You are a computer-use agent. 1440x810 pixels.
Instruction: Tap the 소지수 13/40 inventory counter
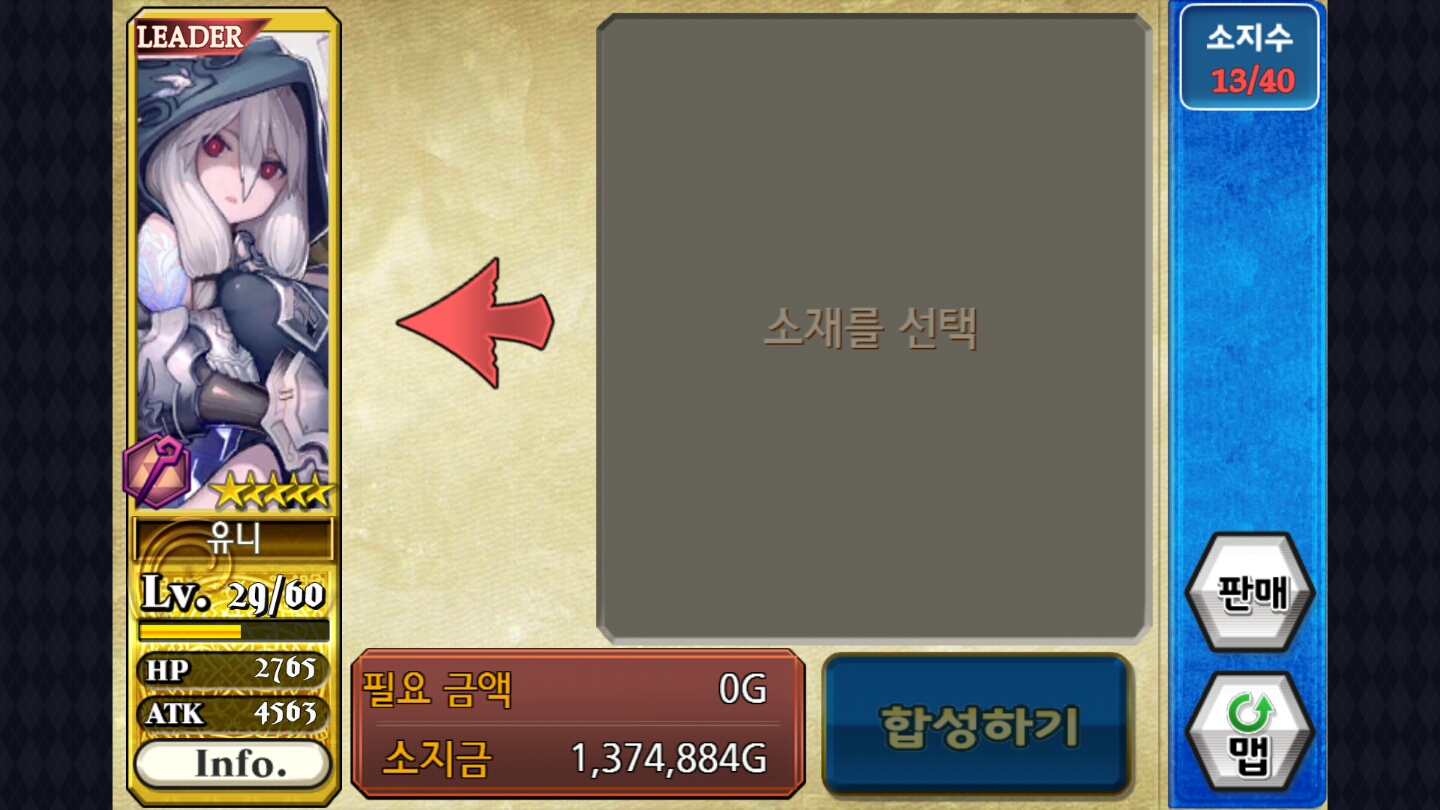point(1249,57)
